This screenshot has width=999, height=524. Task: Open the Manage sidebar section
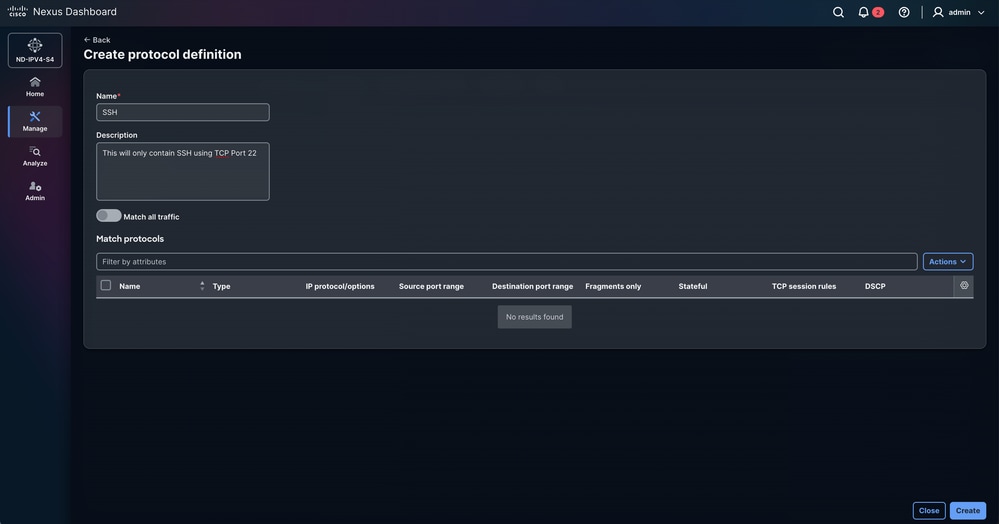35,121
